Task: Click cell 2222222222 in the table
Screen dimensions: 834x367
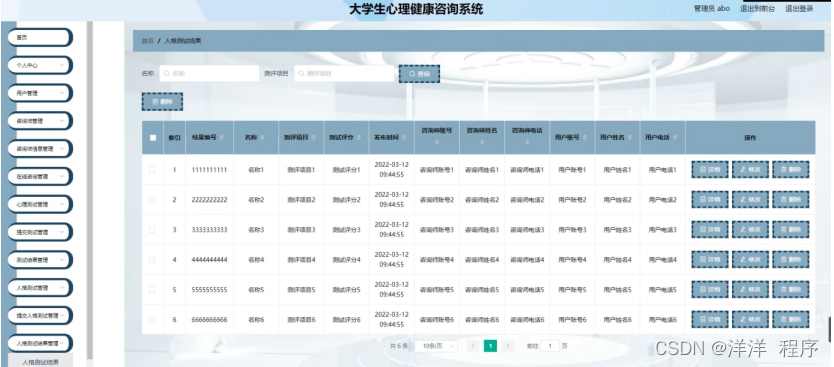Action: tap(209, 200)
